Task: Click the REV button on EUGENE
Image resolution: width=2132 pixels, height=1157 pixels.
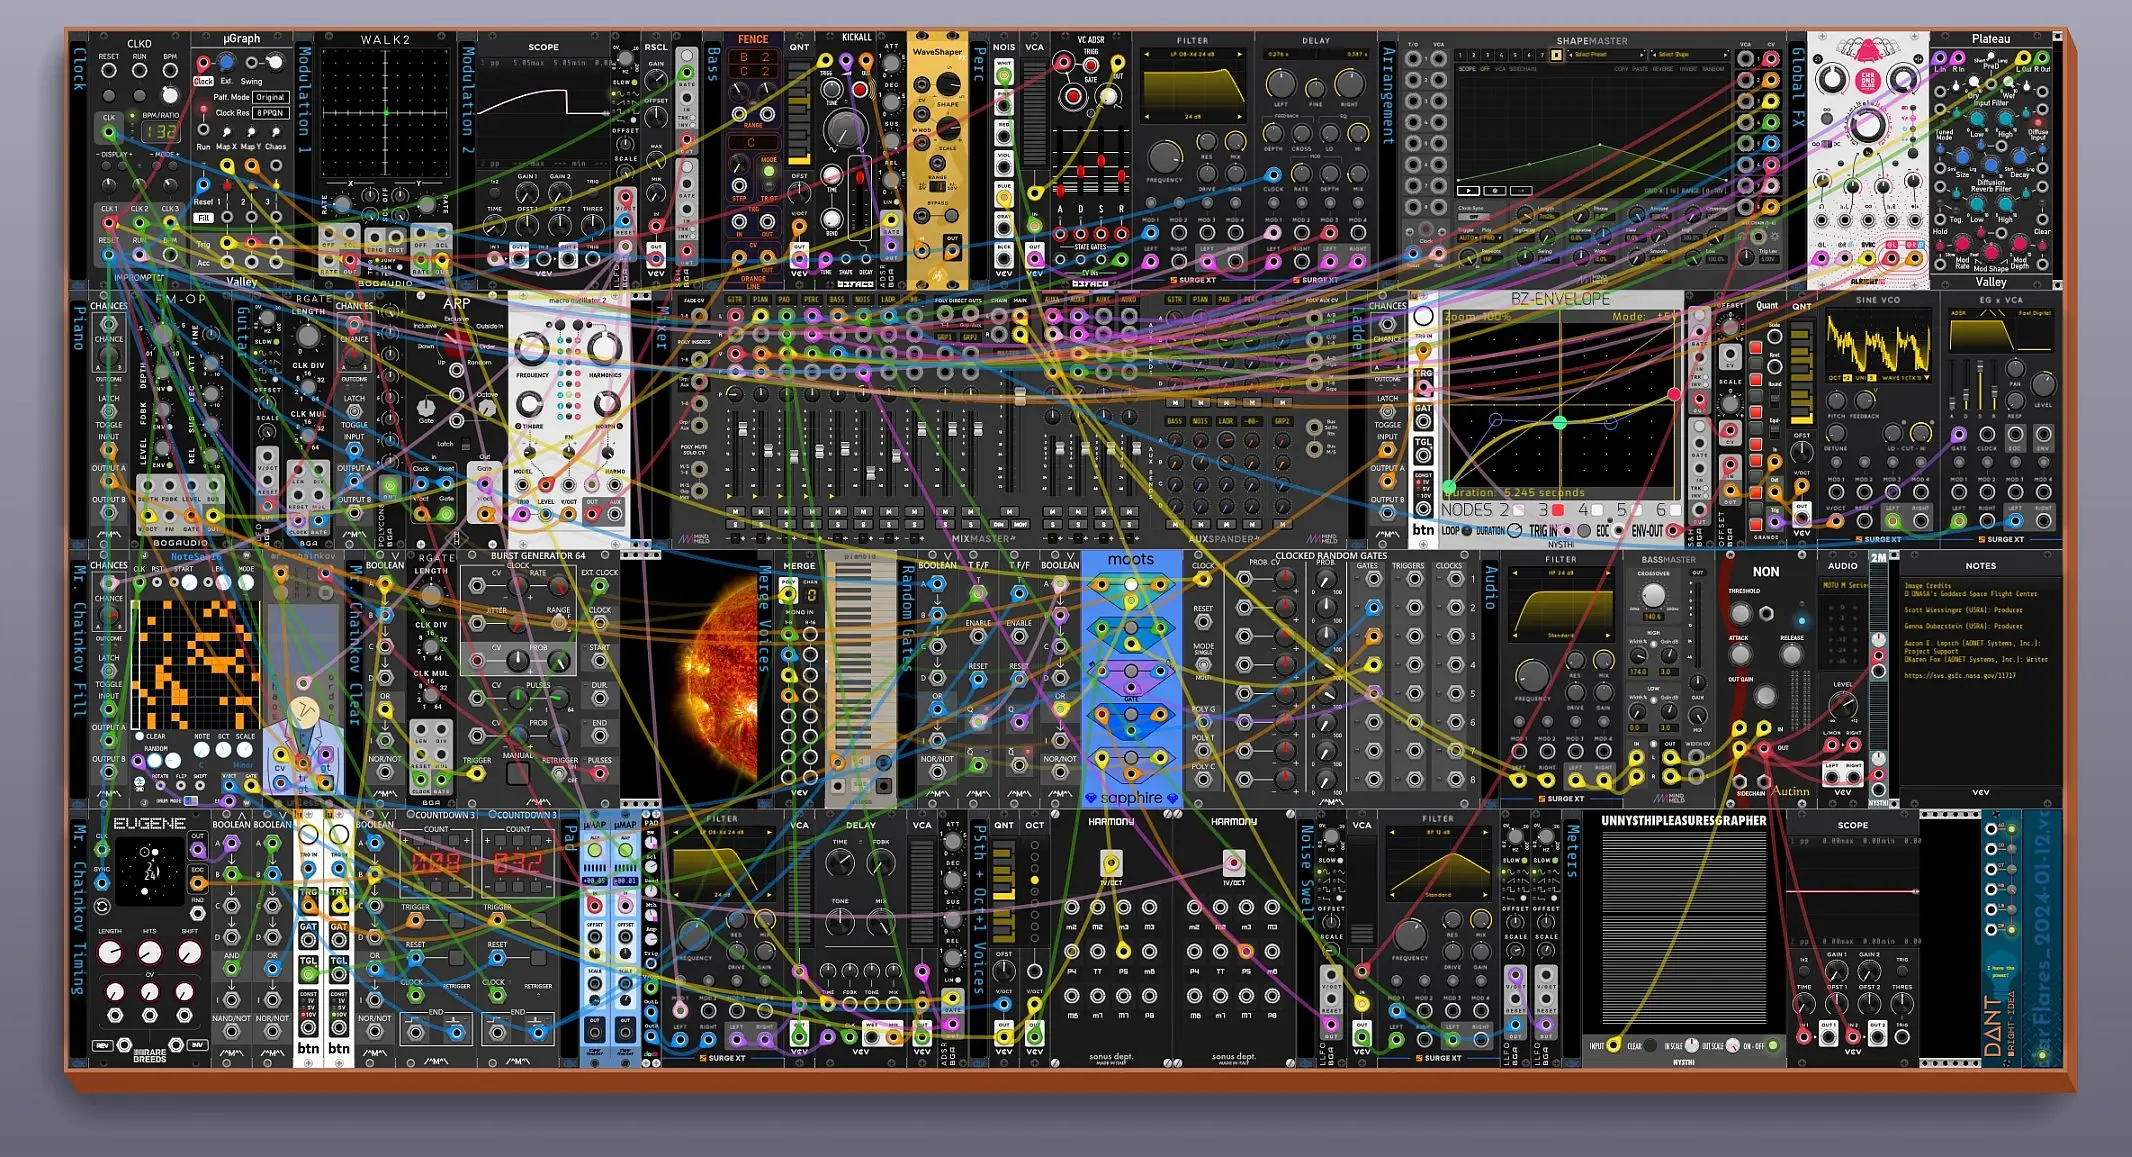Action: click(x=102, y=1046)
